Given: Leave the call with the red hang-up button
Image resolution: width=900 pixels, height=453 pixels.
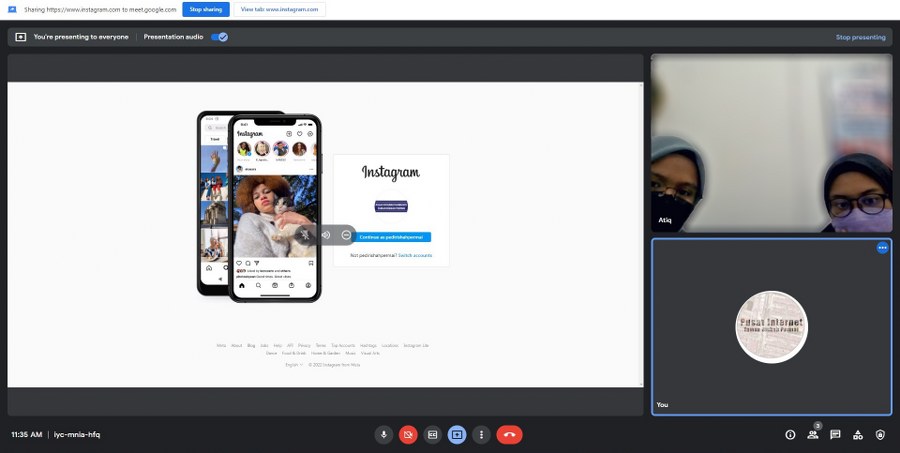Looking at the screenshot, I should (509, 435).
